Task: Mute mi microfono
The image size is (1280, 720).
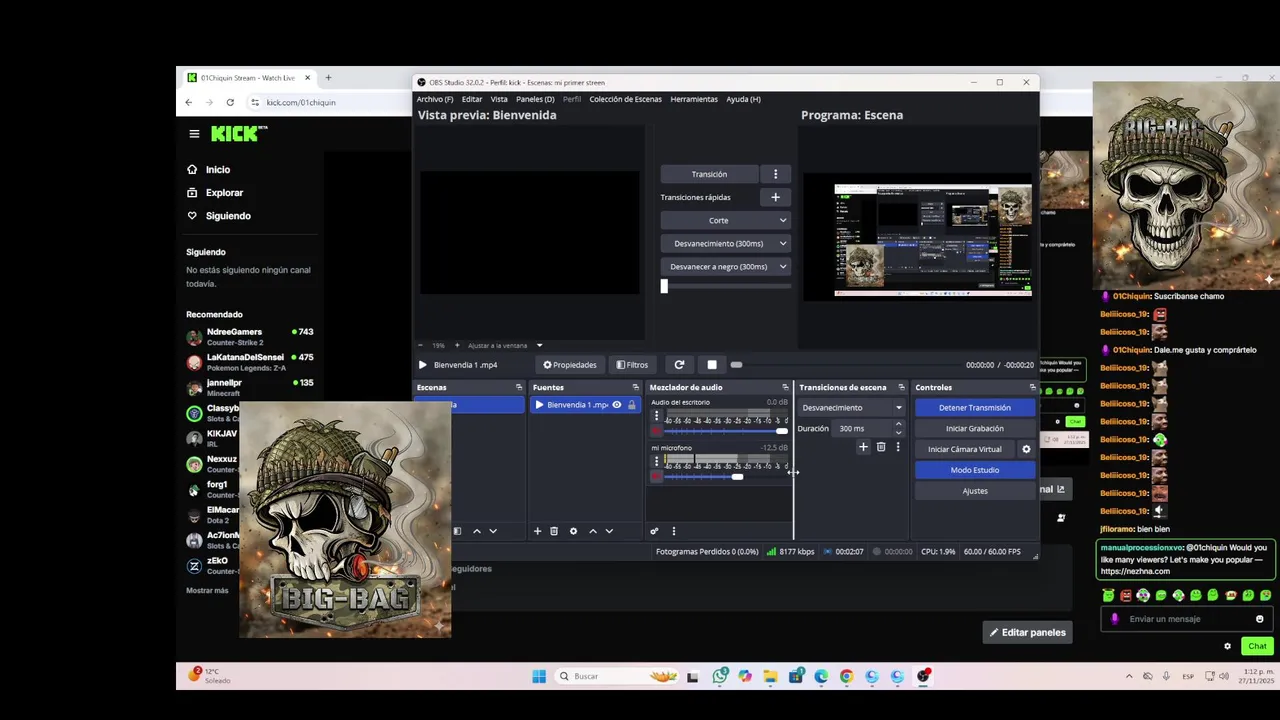Action: click(656, 477)
